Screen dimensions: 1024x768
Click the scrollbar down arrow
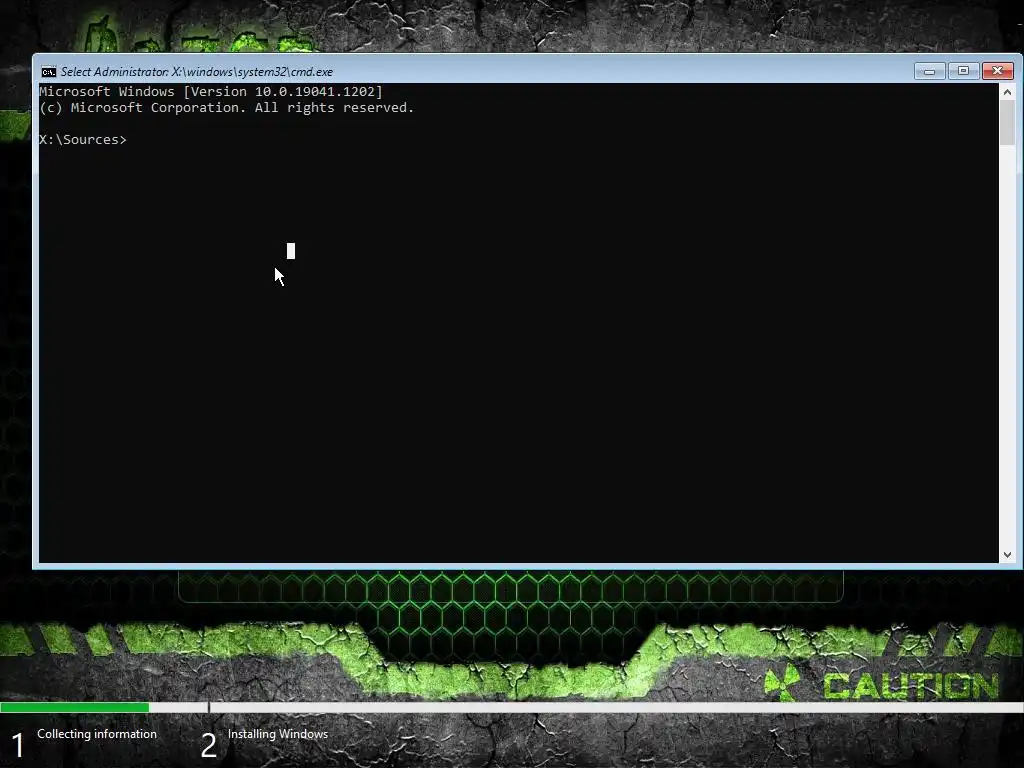coord(1007,554)
